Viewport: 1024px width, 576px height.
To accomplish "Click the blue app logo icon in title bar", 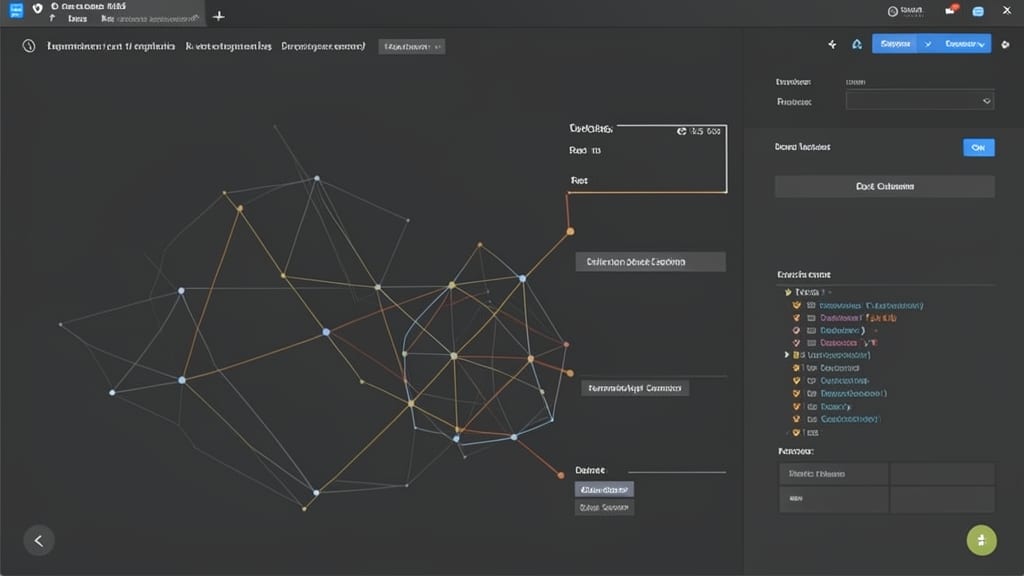I will pyautogui.click(x=16, y=10).
